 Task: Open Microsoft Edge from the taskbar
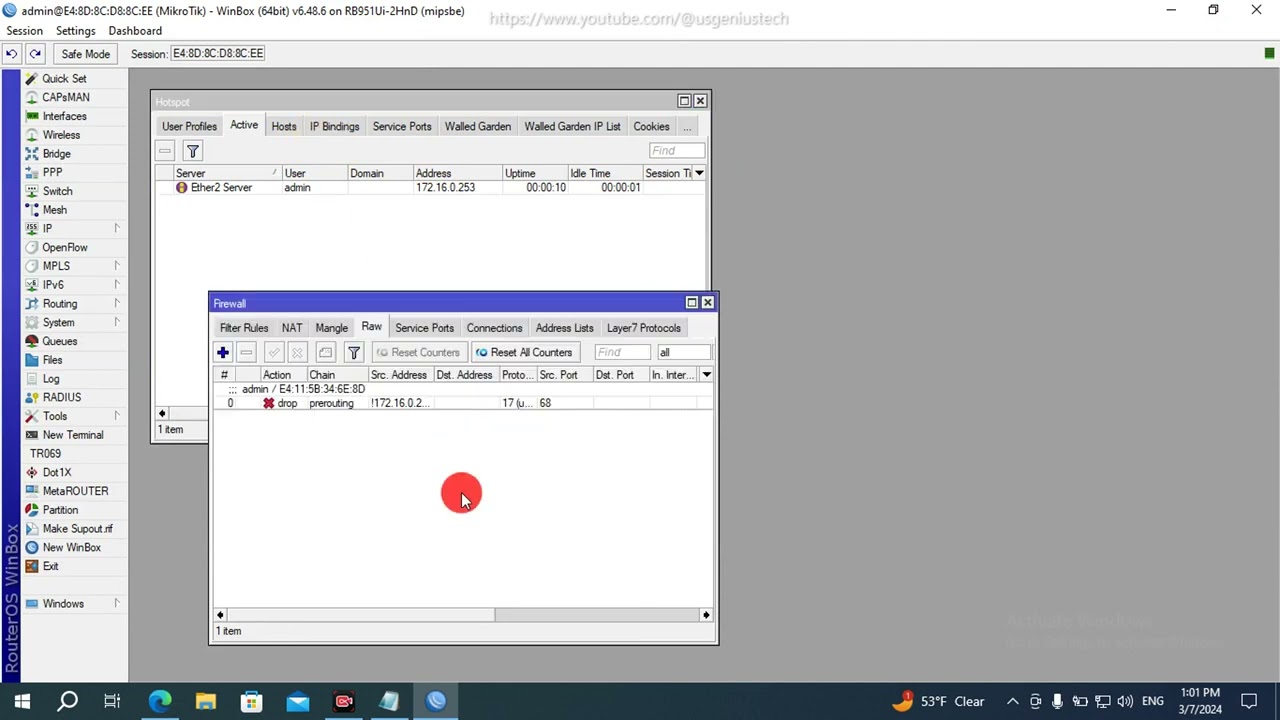160,701
